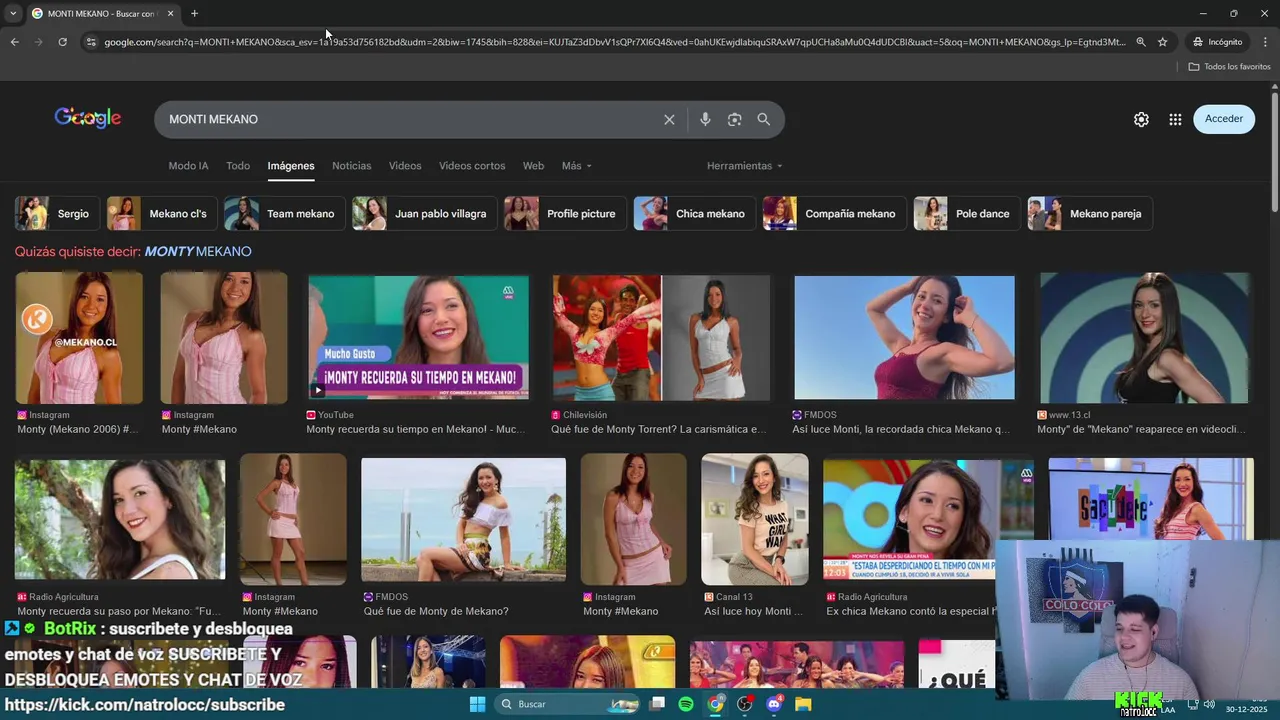
Task: Expand the Más dropdown
Action: [x=577, y=166]
